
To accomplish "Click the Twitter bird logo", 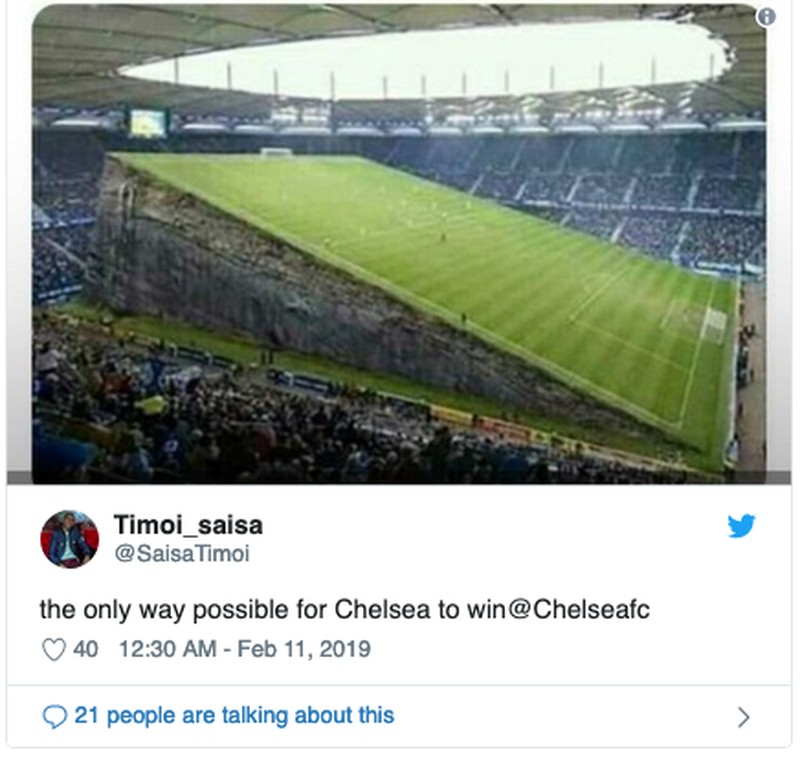I will pyautogui.click(x=741, y=526).
